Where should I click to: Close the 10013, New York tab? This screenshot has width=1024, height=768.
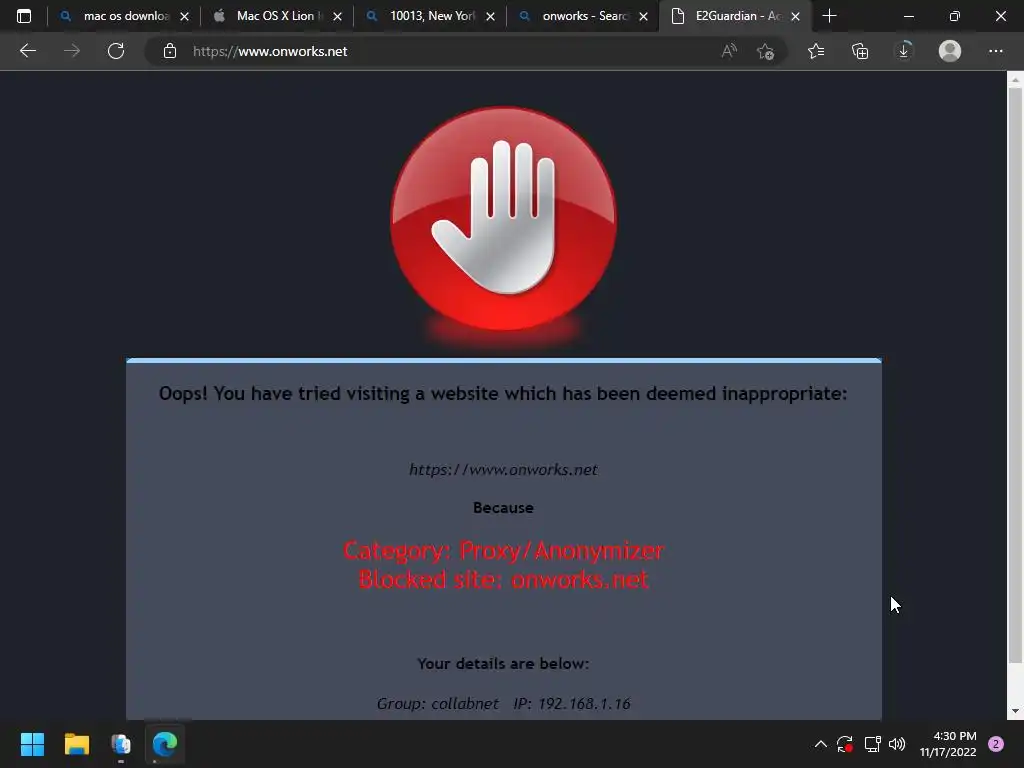coord(490,16)
